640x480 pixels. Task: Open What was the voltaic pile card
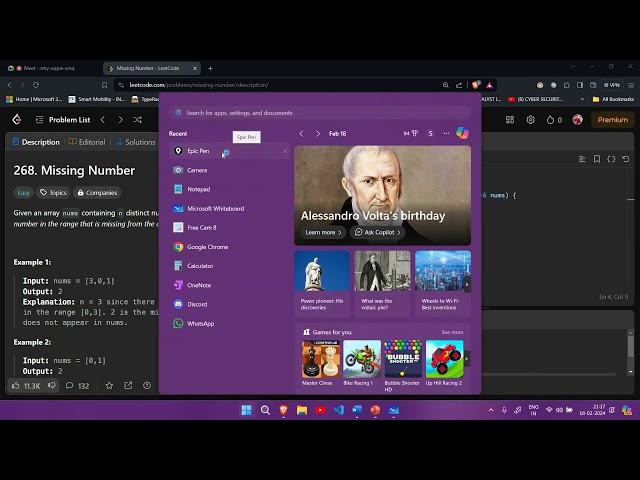[x=382, y=283]
